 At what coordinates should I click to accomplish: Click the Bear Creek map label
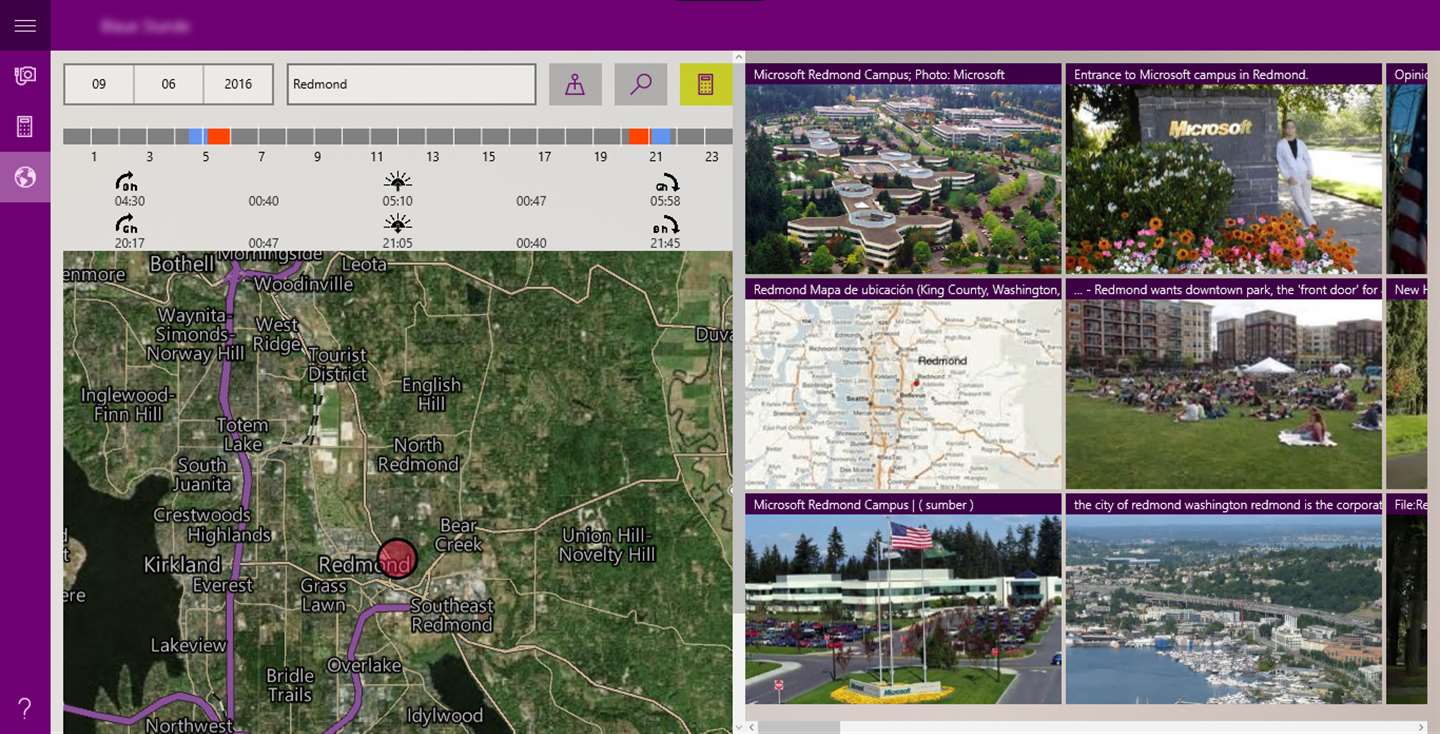[459, 535]
